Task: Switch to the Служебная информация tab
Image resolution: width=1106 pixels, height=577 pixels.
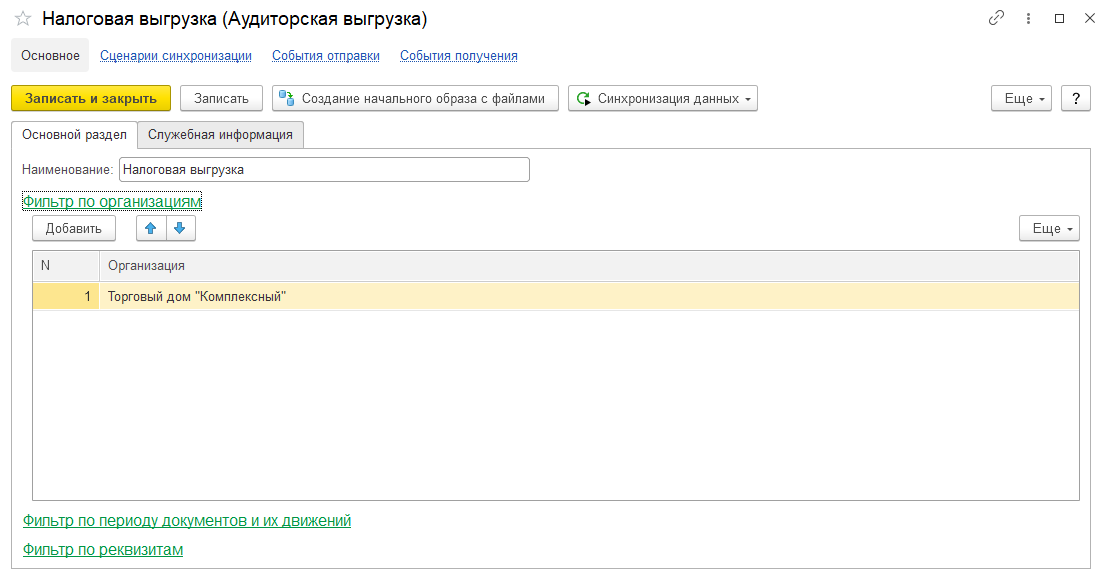Action: tap(219, 134)
